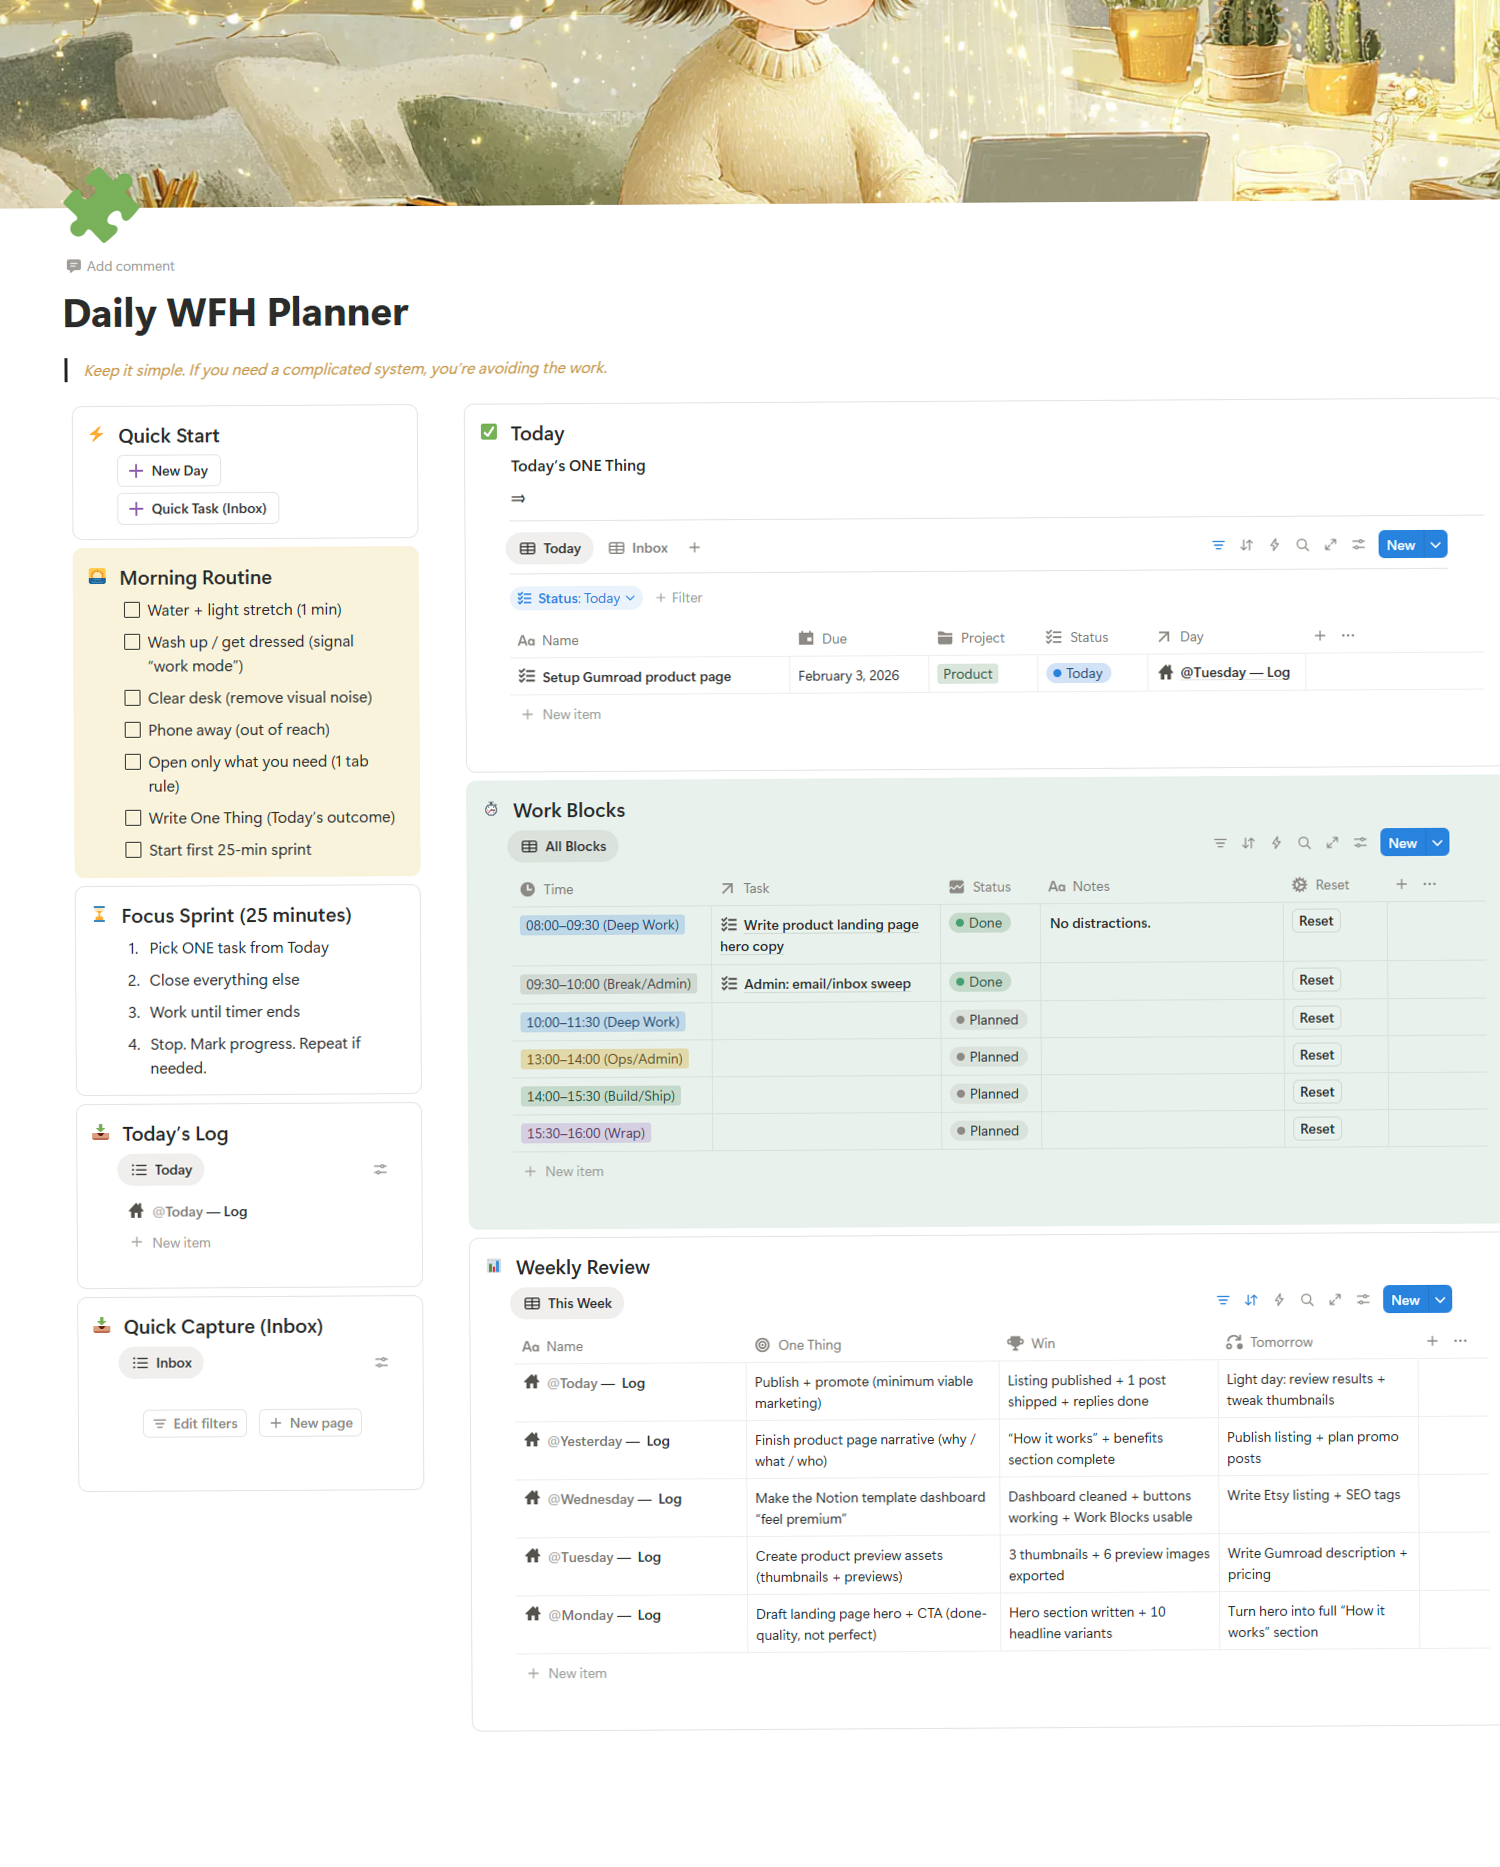Expand Work Blocks database to full page
The height and width of the screenshot is (1867, 1500).
click(1332, 843)
